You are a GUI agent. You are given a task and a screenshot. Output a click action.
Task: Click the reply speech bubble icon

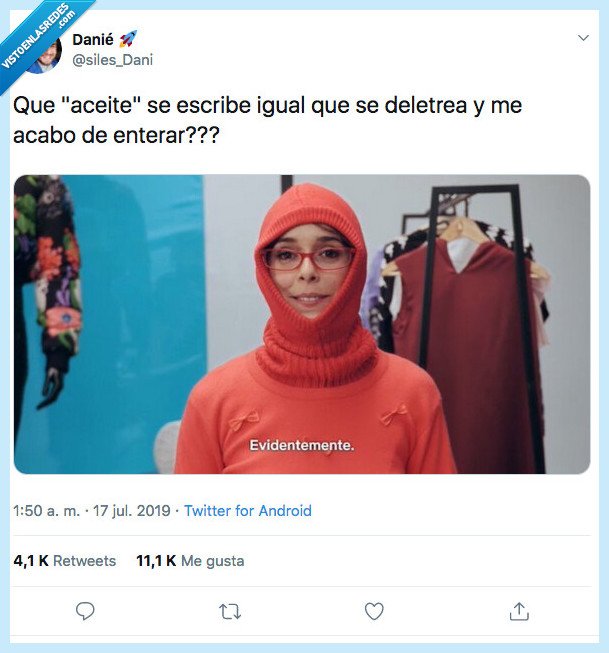[x=85, y=611]
